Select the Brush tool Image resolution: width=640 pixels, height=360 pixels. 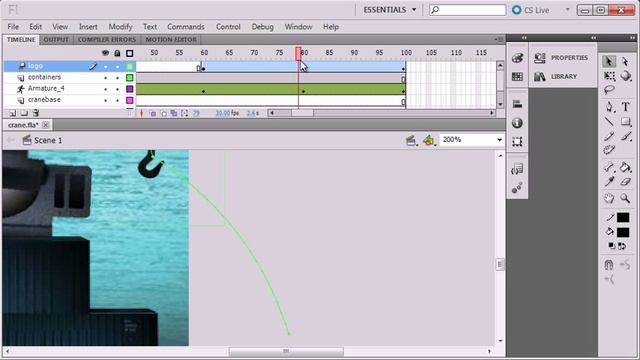point(625,136)
